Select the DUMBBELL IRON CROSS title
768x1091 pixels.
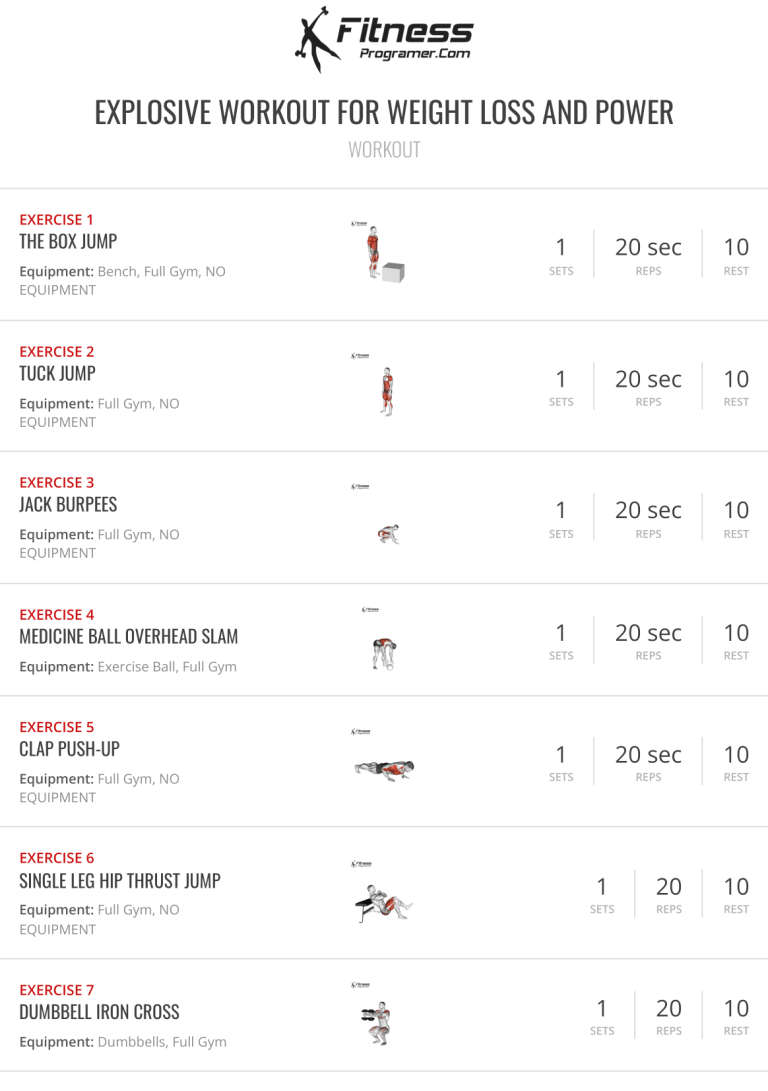point(99,1011)
